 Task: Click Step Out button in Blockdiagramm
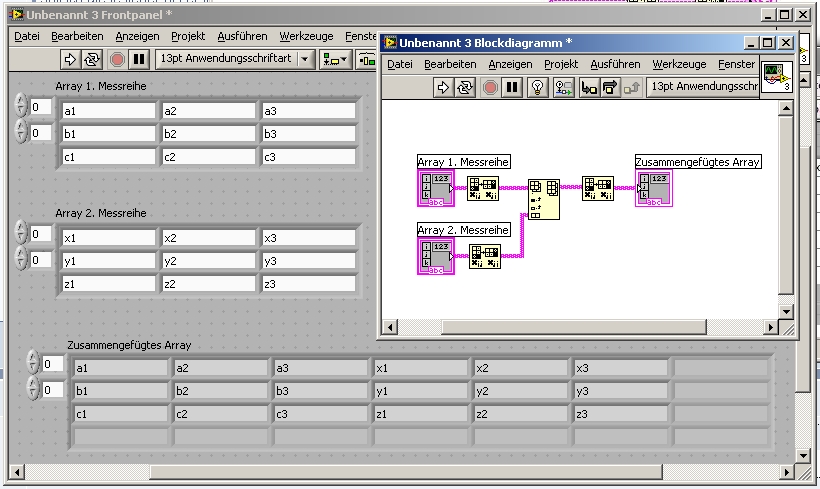tap(632, 87)
